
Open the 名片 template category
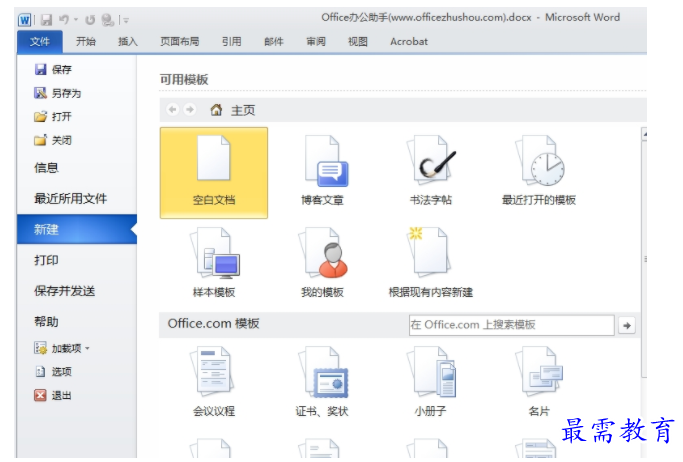[539, 382]
